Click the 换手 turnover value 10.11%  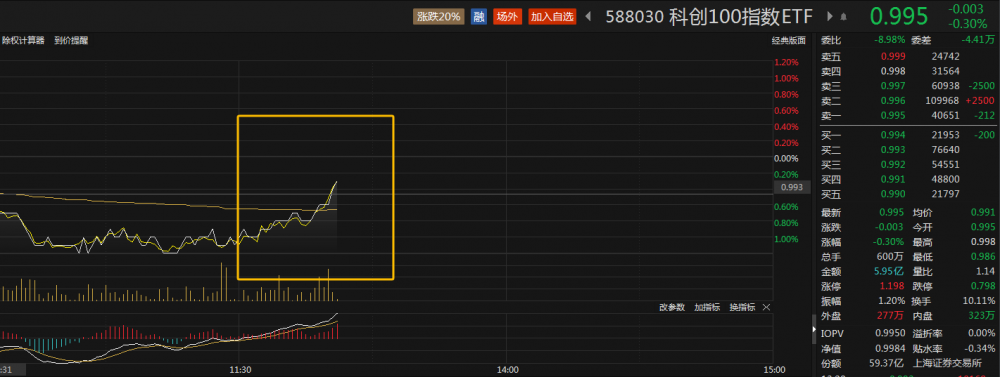tap(979, 300)
